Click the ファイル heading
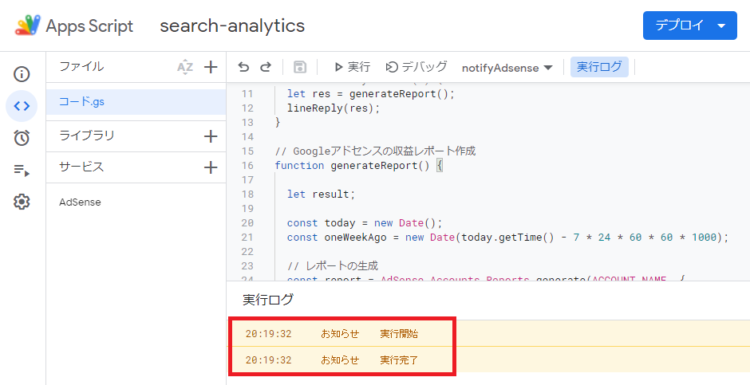The width and height of the screenshot is (750, 385). tap(81, 67)
